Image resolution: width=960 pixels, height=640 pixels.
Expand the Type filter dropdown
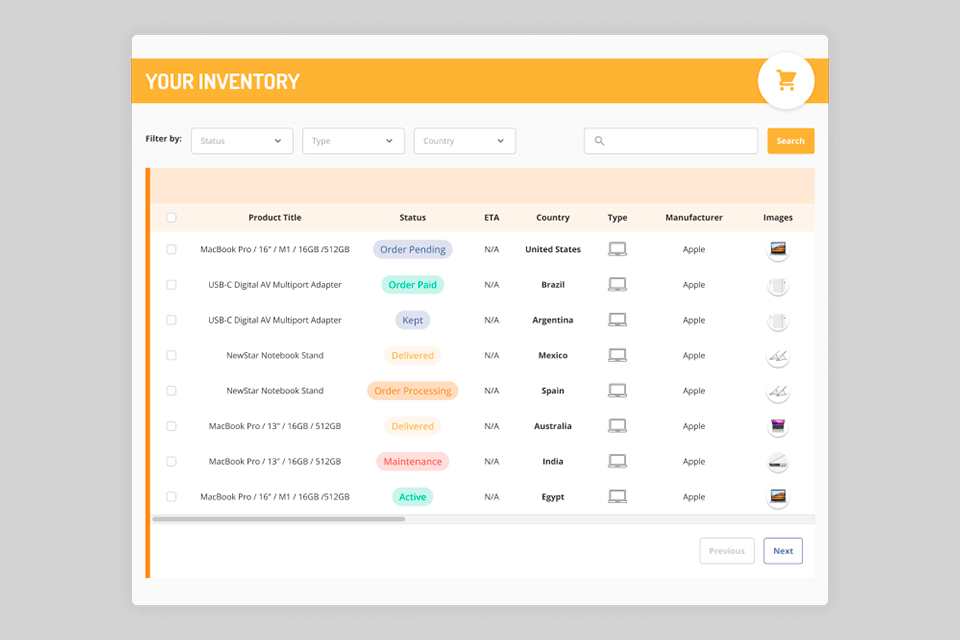[x=353, y=141]
